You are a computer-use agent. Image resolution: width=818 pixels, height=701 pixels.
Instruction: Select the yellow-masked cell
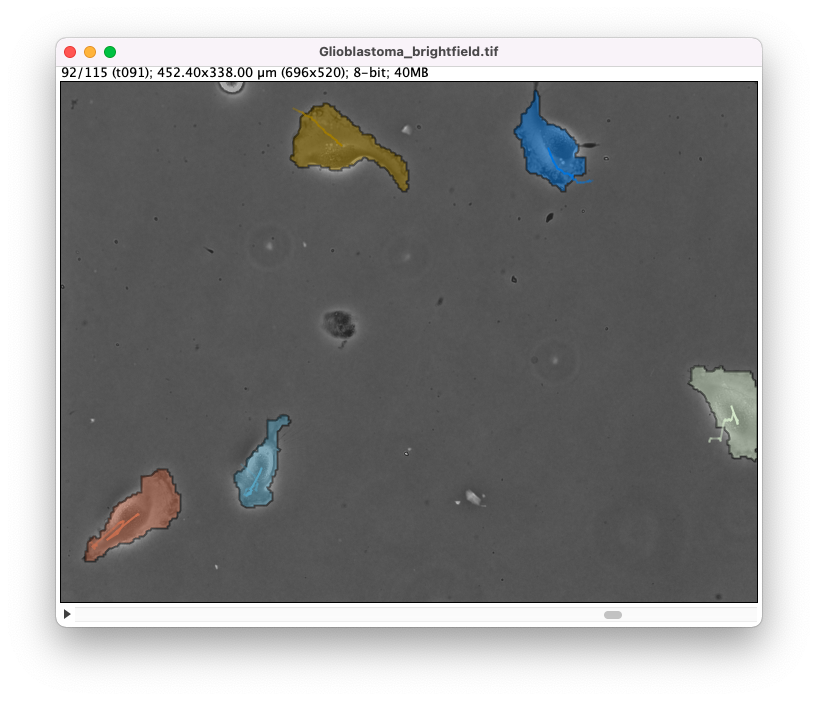point(335,142)
